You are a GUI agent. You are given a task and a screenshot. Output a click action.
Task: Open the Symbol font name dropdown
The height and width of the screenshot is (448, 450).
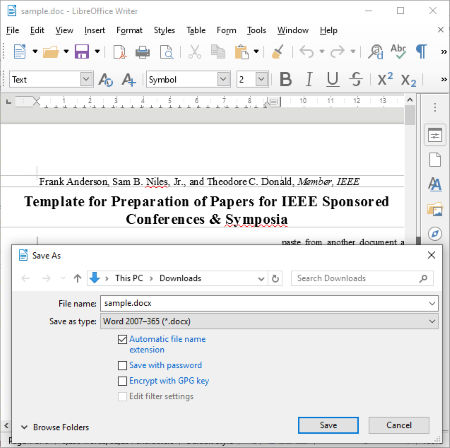223,79
